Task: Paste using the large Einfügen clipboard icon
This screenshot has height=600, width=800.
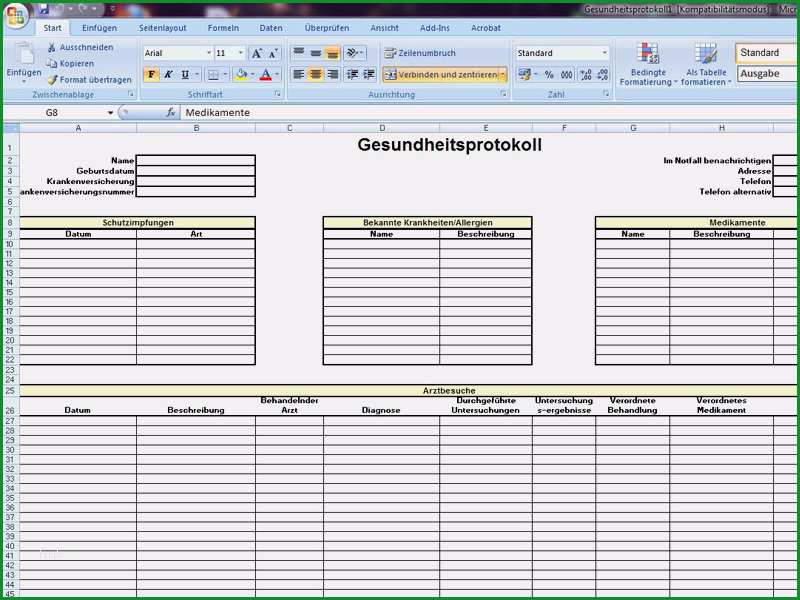Action: 23,55
